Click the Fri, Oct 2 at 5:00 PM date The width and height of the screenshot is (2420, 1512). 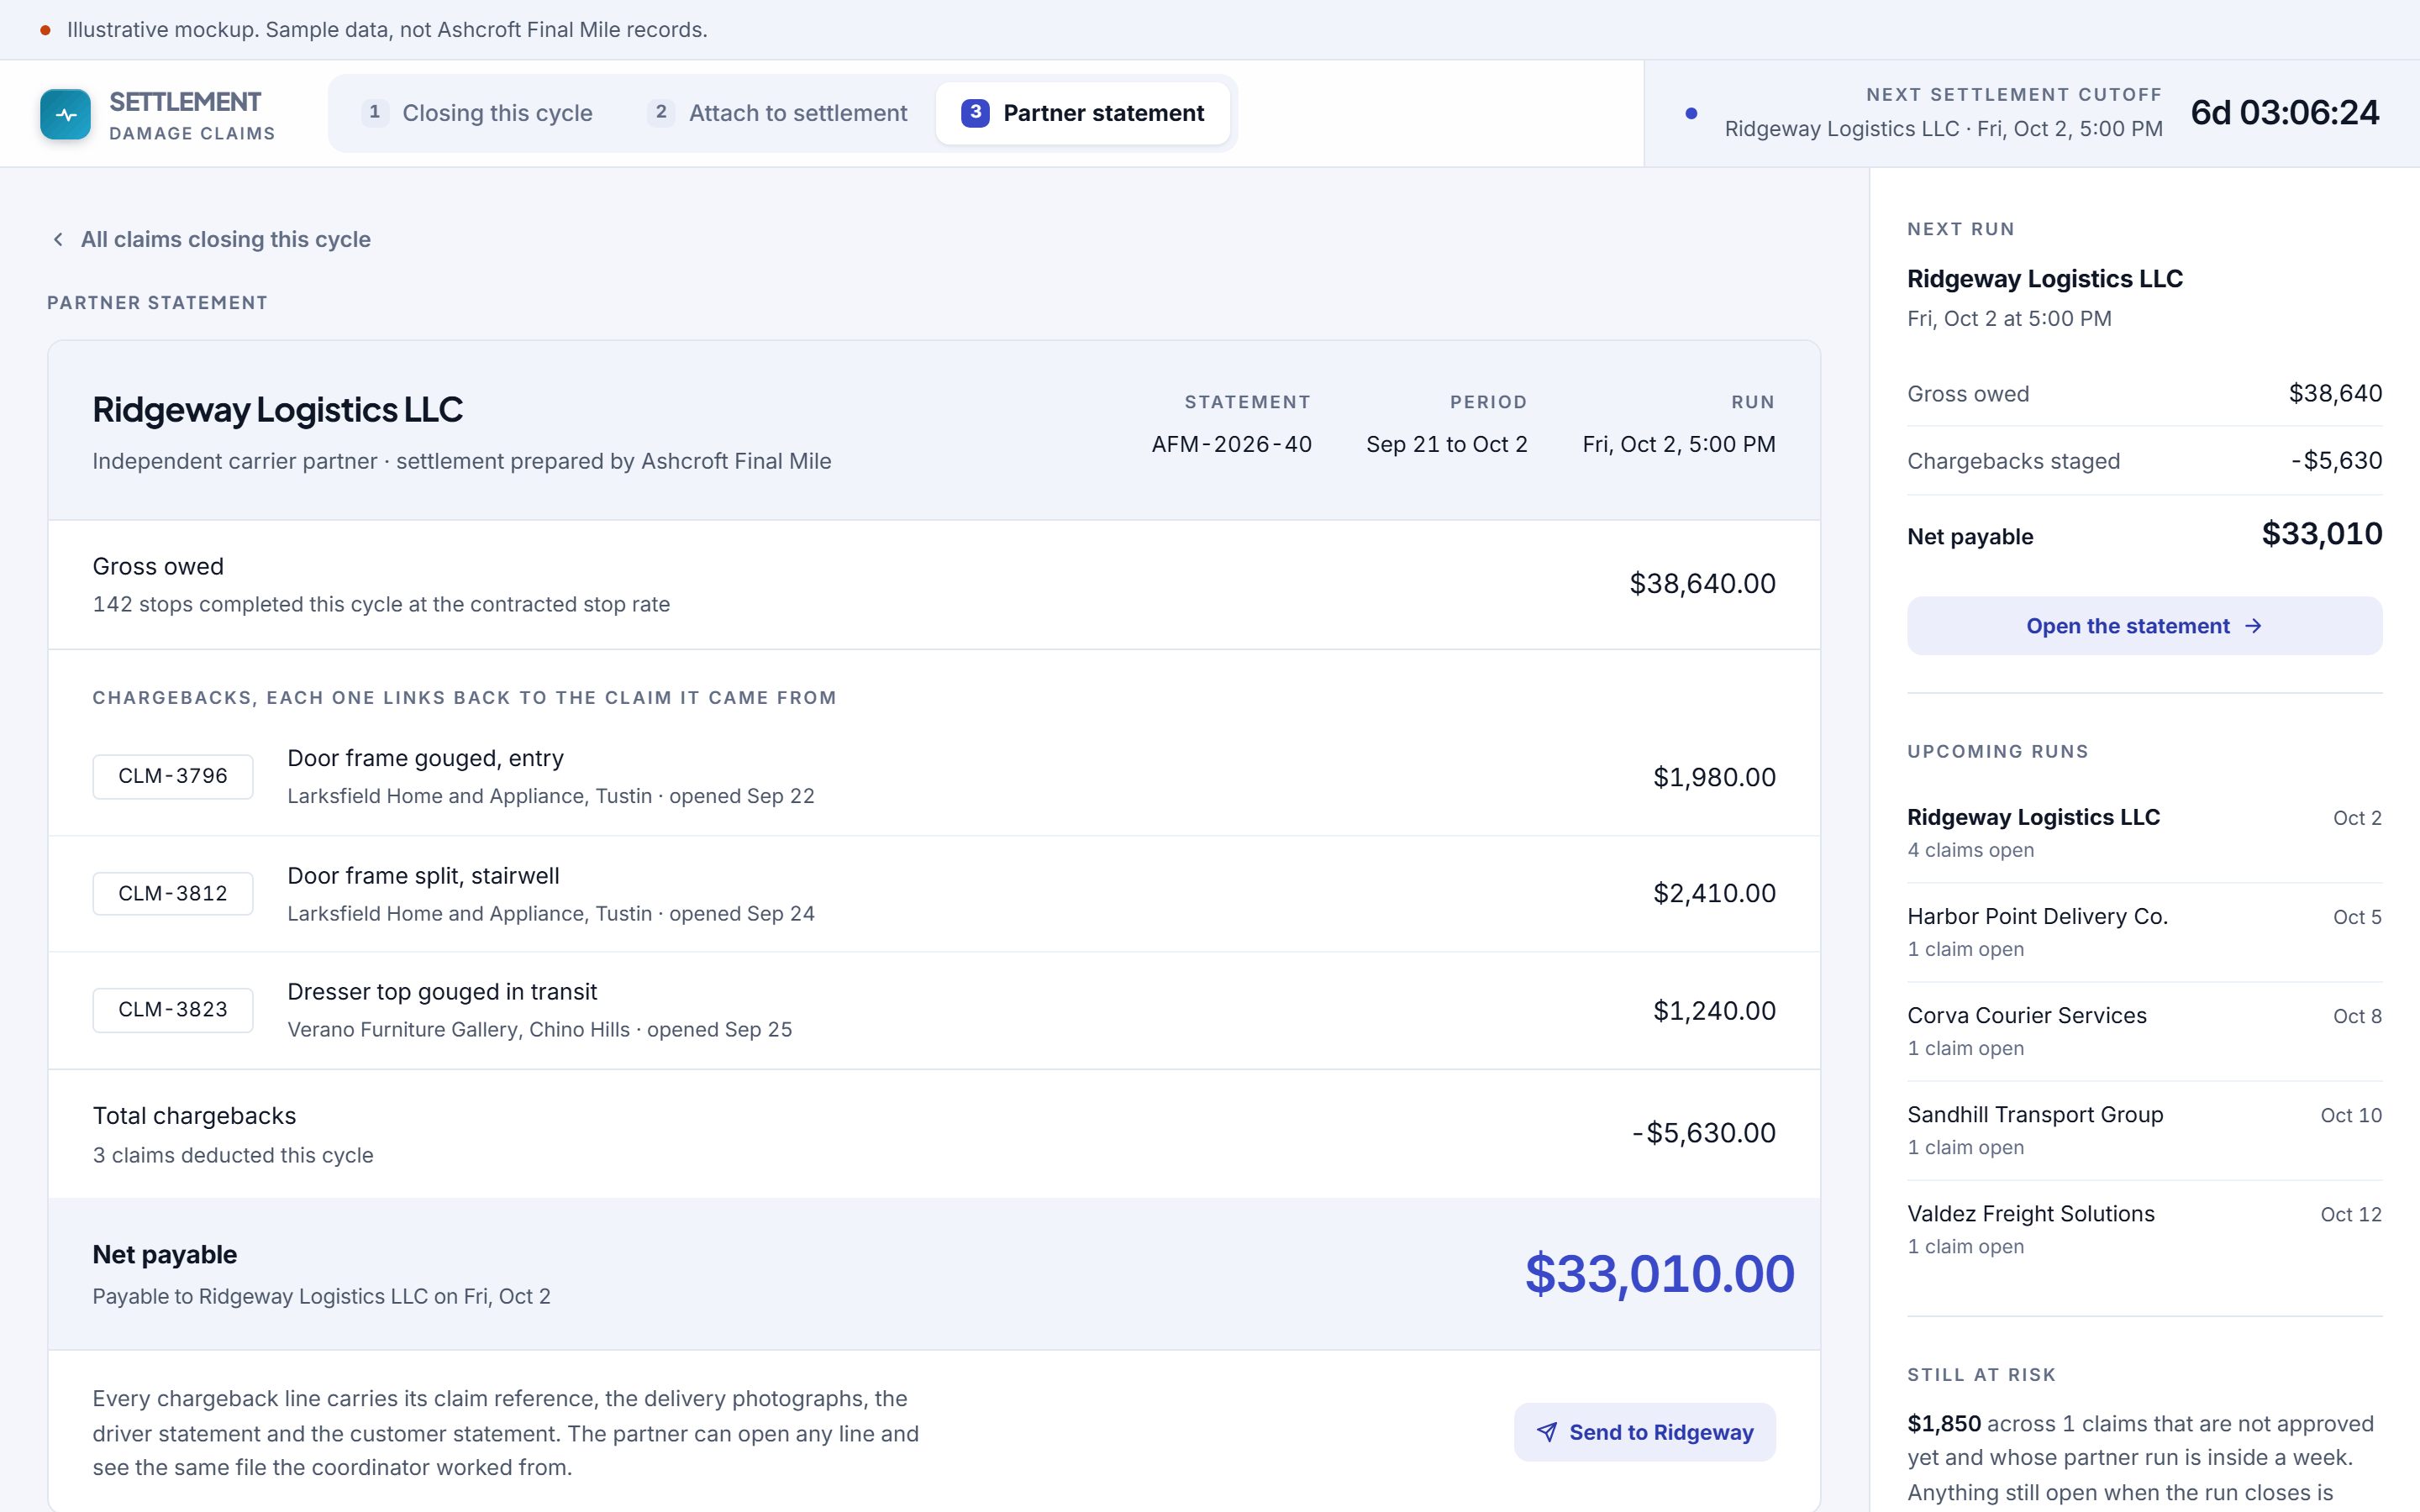(x=2009, y=318)
